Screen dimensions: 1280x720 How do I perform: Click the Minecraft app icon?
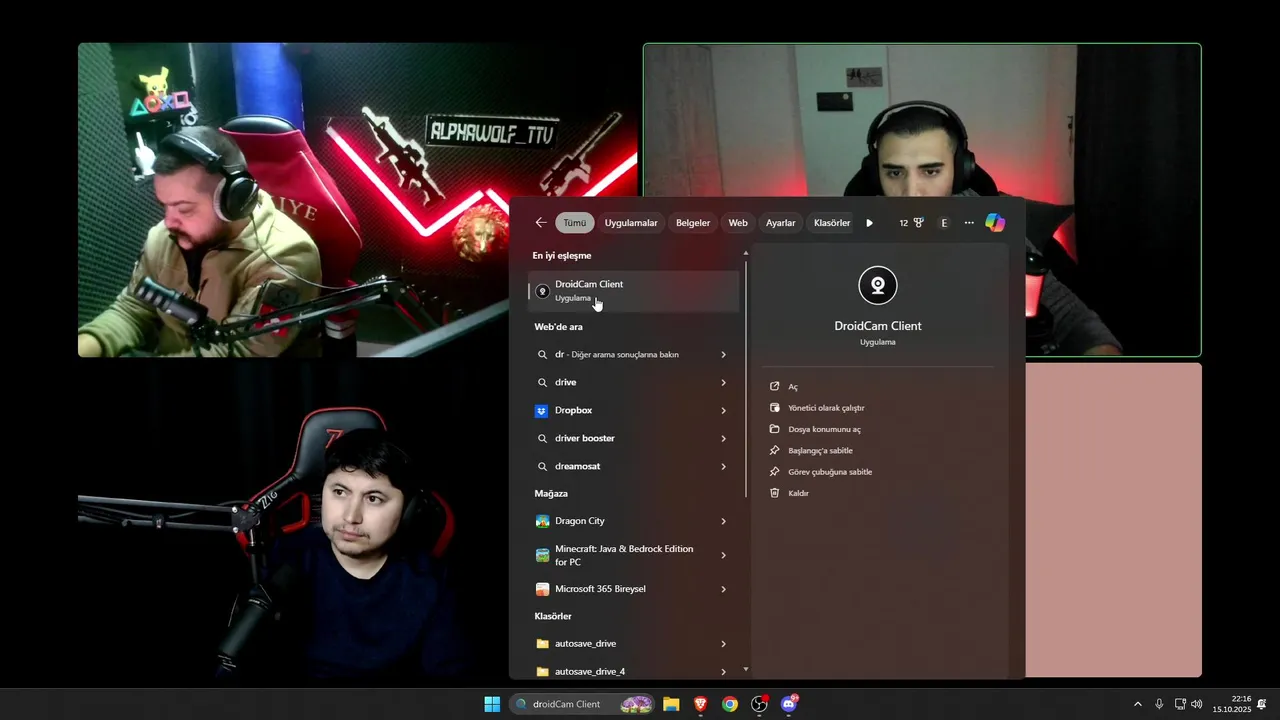(x=542, y=555)
